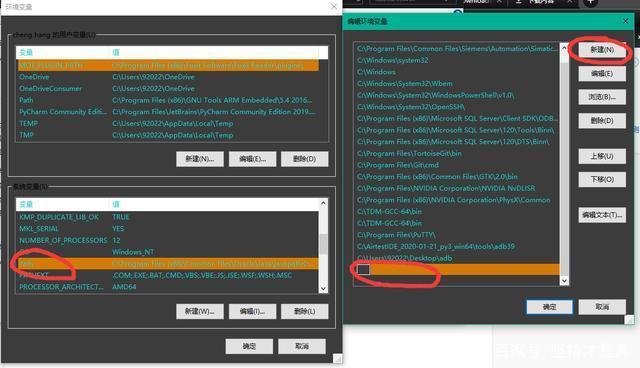This screenshot has height=368, width=640.
Task: Select the WindowsPowerShell\v1.0\ path entry
Action: [x=457, y=95]
